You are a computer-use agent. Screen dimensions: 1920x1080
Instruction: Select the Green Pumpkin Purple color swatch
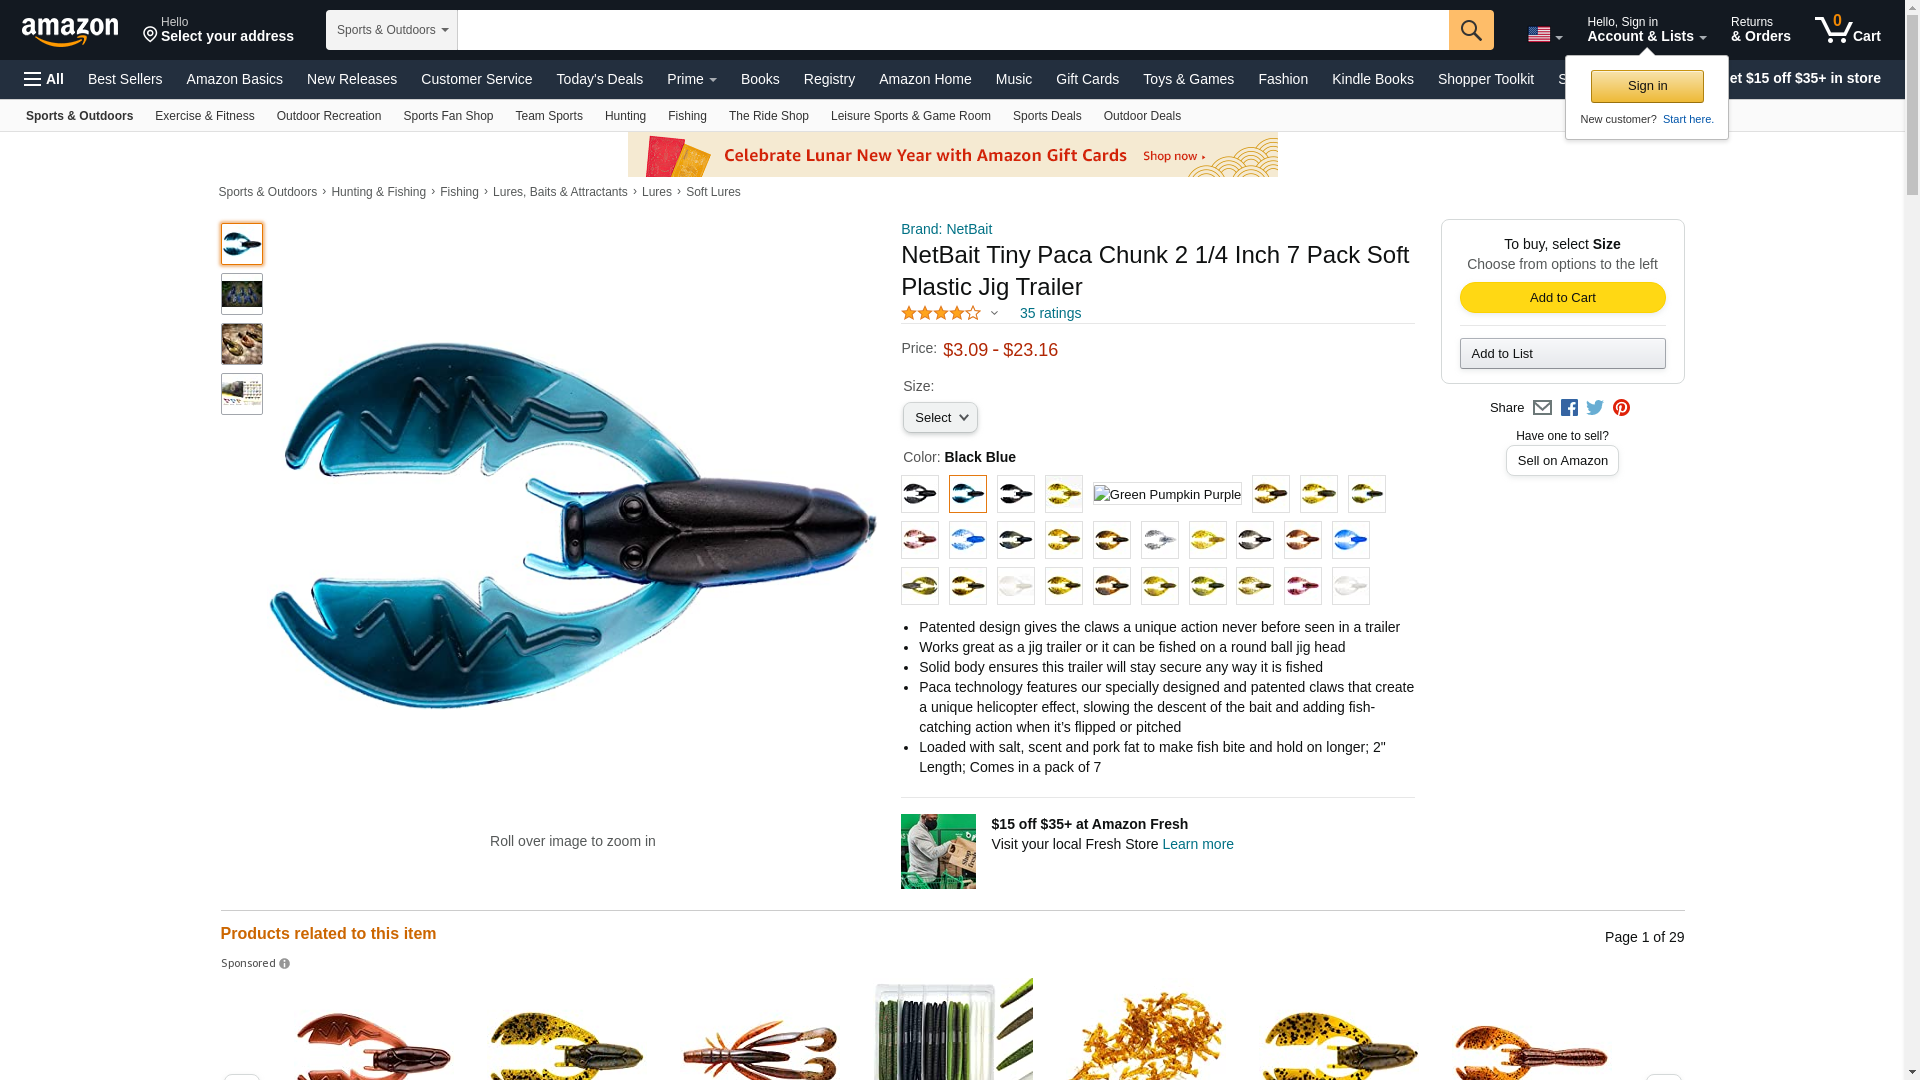(x=1167, y=494)
